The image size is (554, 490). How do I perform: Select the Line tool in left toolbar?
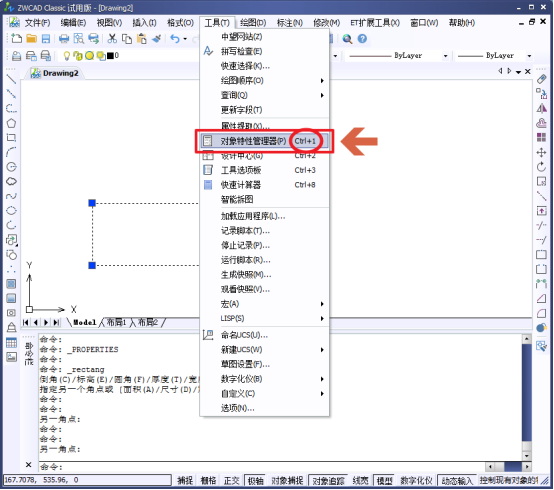pos(11,79)
